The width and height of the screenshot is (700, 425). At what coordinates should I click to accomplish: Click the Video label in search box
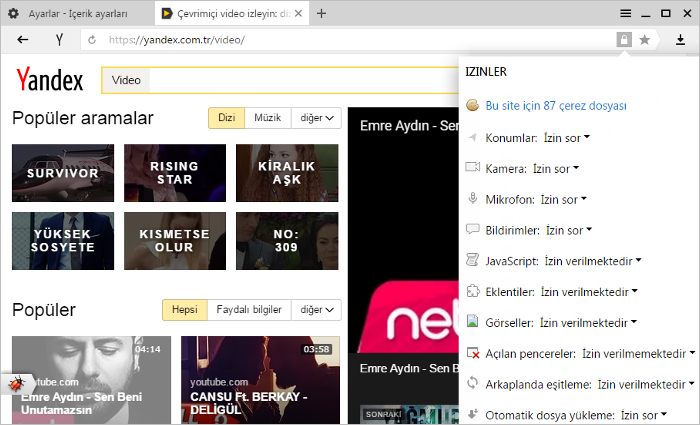pos(126,80)
